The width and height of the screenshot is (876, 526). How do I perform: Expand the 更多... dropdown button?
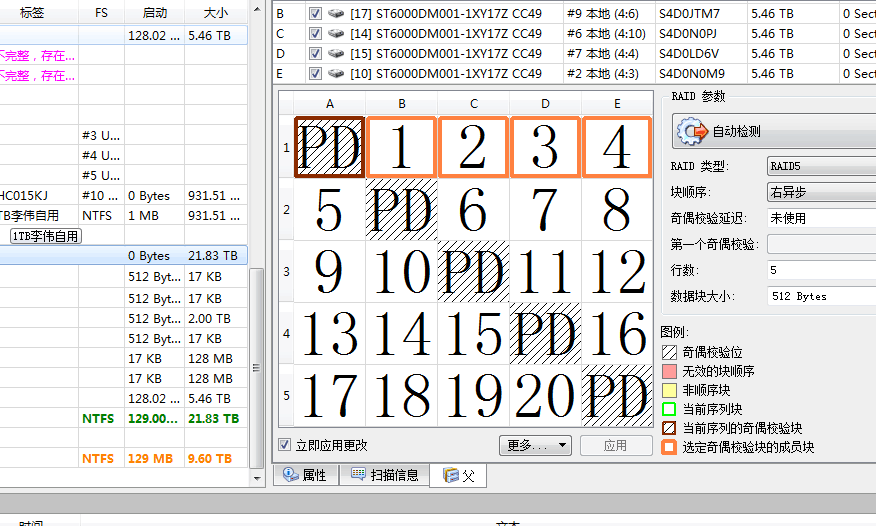tap(534, 445)
